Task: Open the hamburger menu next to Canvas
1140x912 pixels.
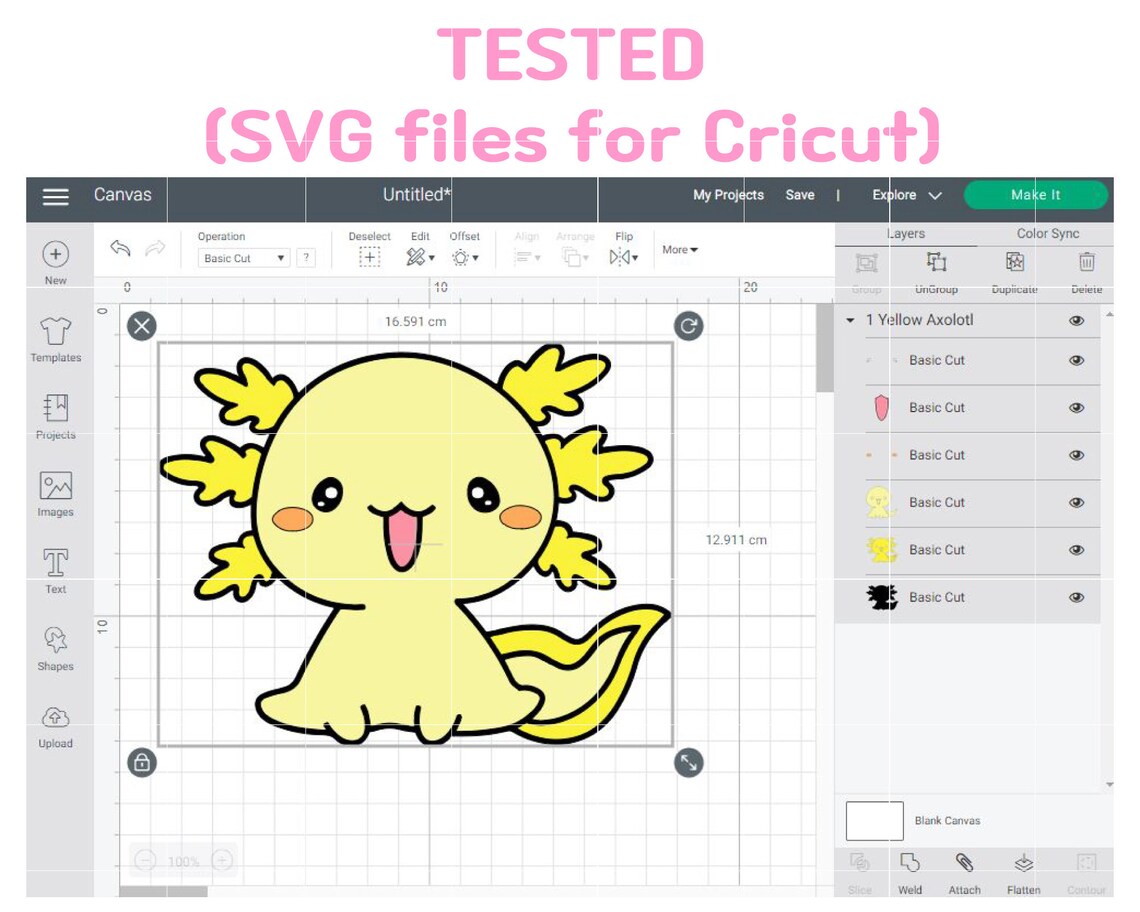Action: coord(55,196)
